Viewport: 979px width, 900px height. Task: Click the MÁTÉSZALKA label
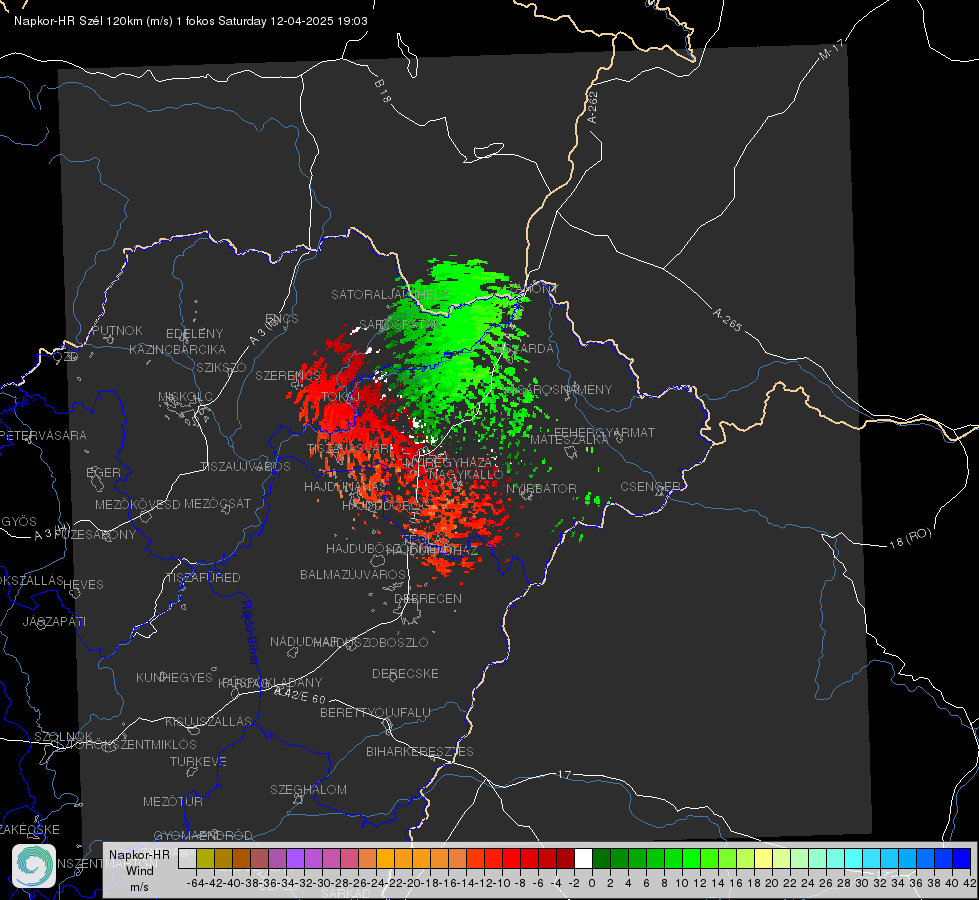569,440
